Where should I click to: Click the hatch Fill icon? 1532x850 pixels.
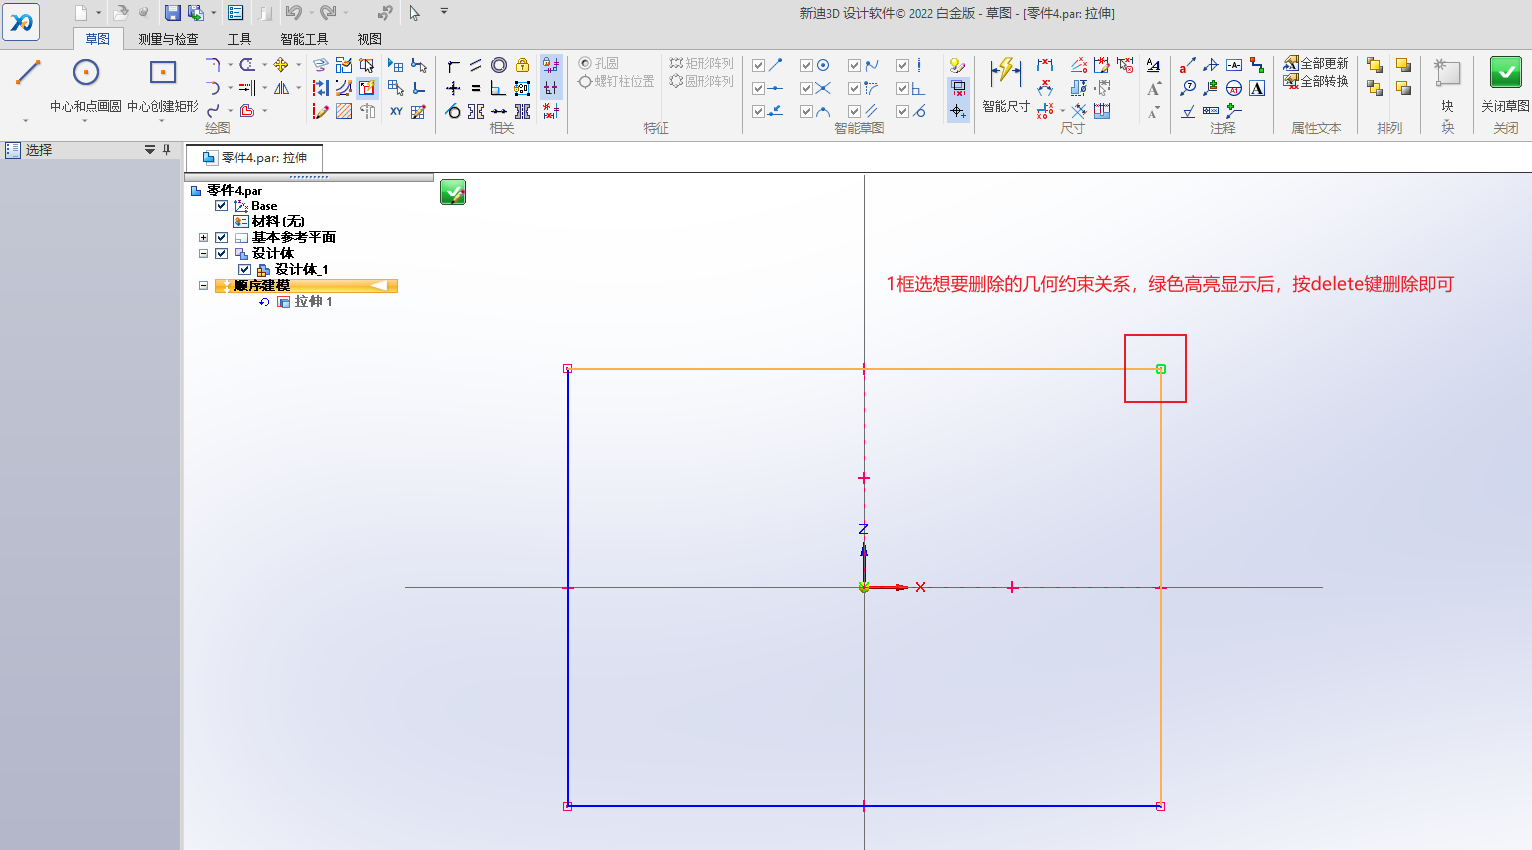pyautogui.click(x=344, y=111)
